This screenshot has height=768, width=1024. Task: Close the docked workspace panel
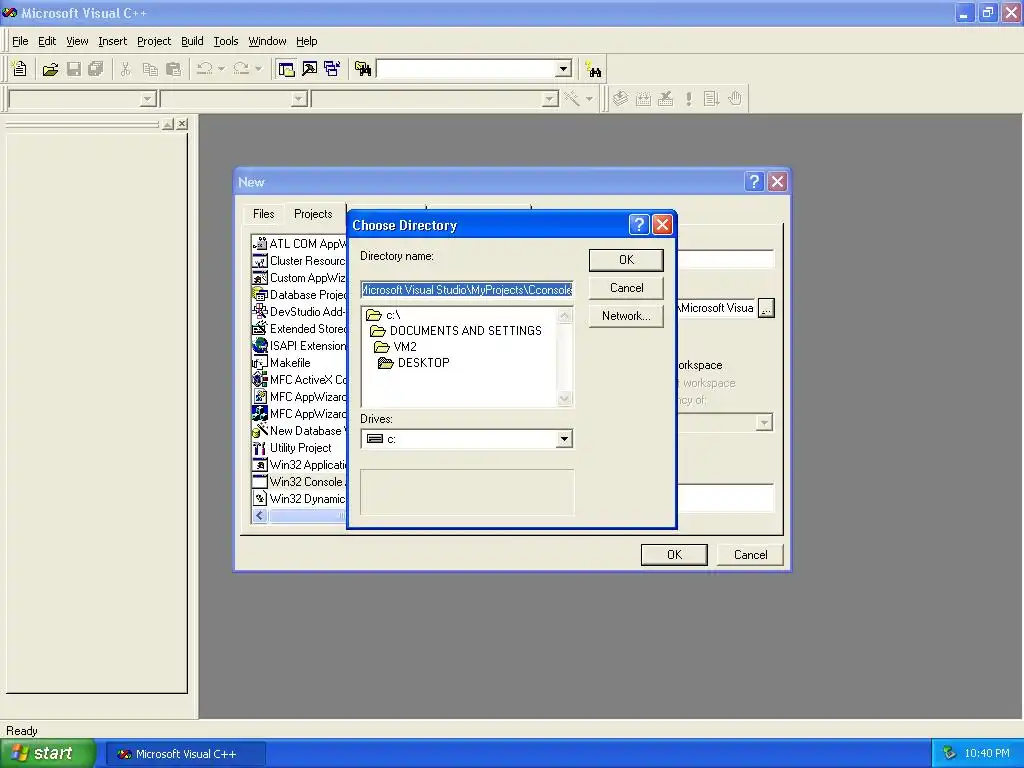point(182,123)
